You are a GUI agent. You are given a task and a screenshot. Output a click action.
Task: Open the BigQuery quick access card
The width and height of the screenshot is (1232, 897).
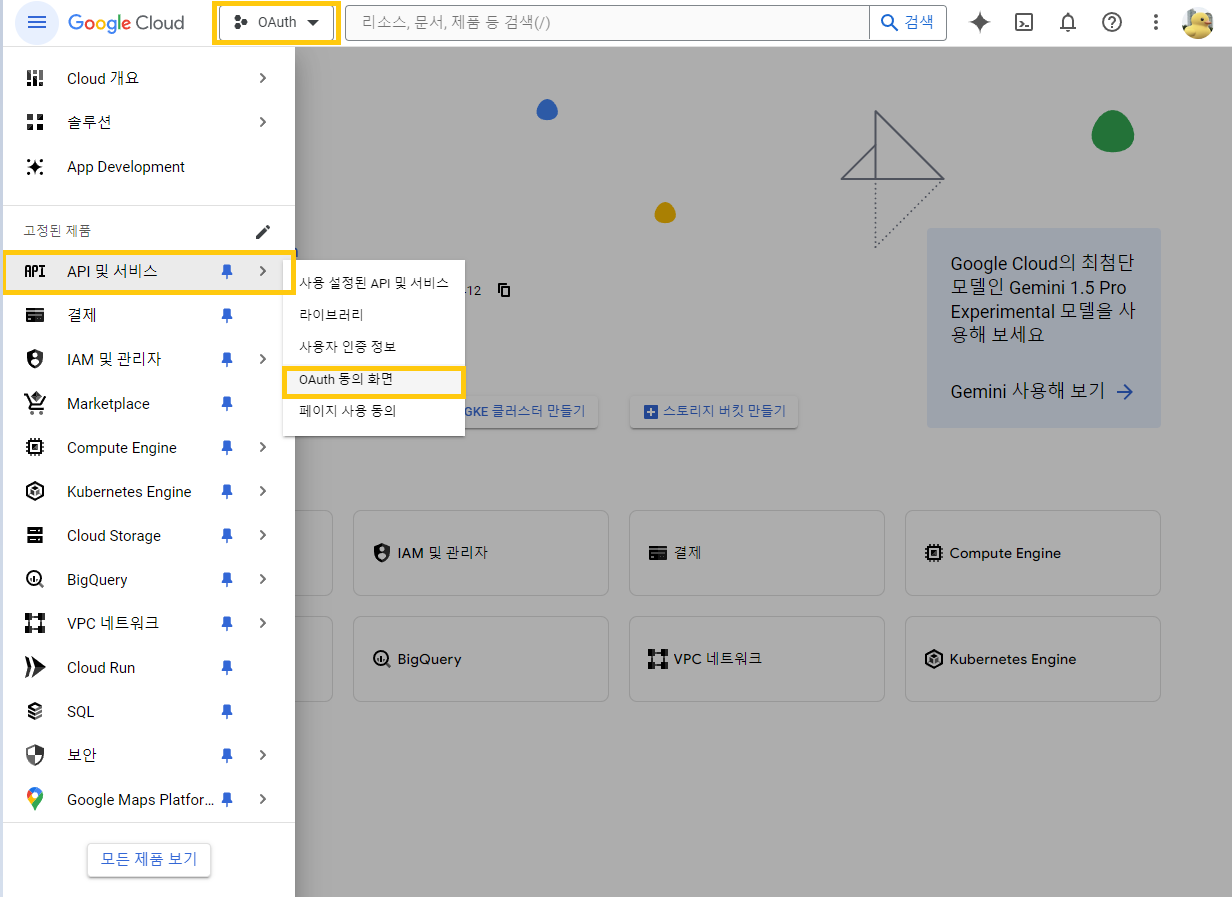tap(481, 659)
